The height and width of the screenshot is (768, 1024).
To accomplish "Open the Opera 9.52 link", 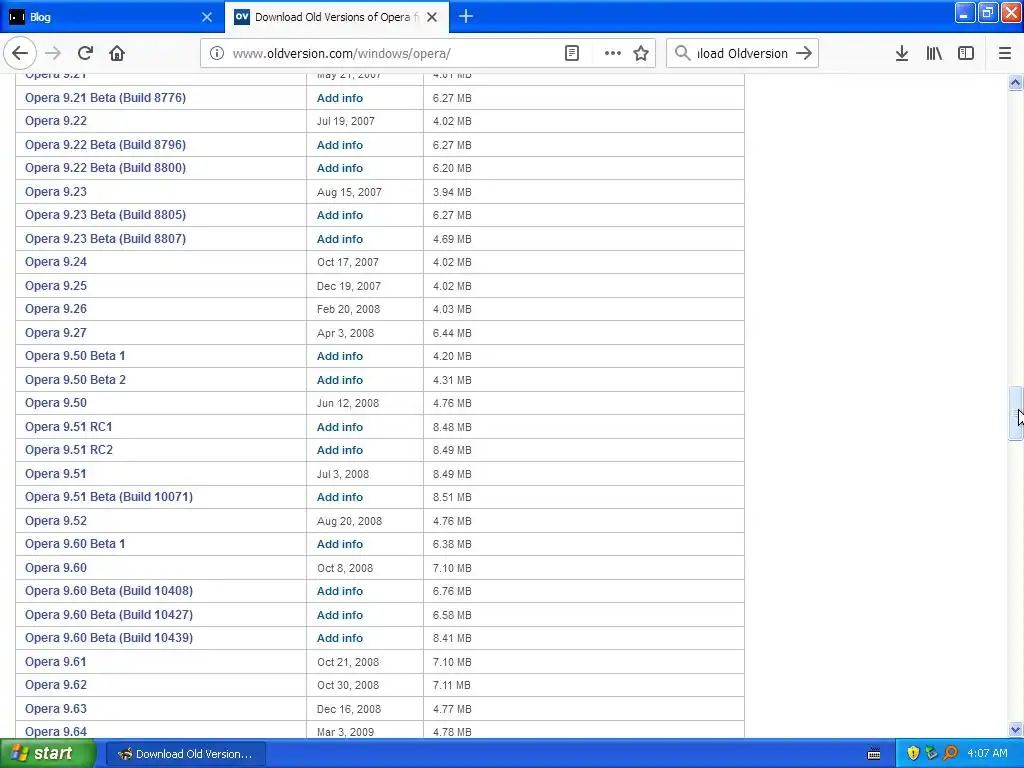I will (x=56, y=521).
